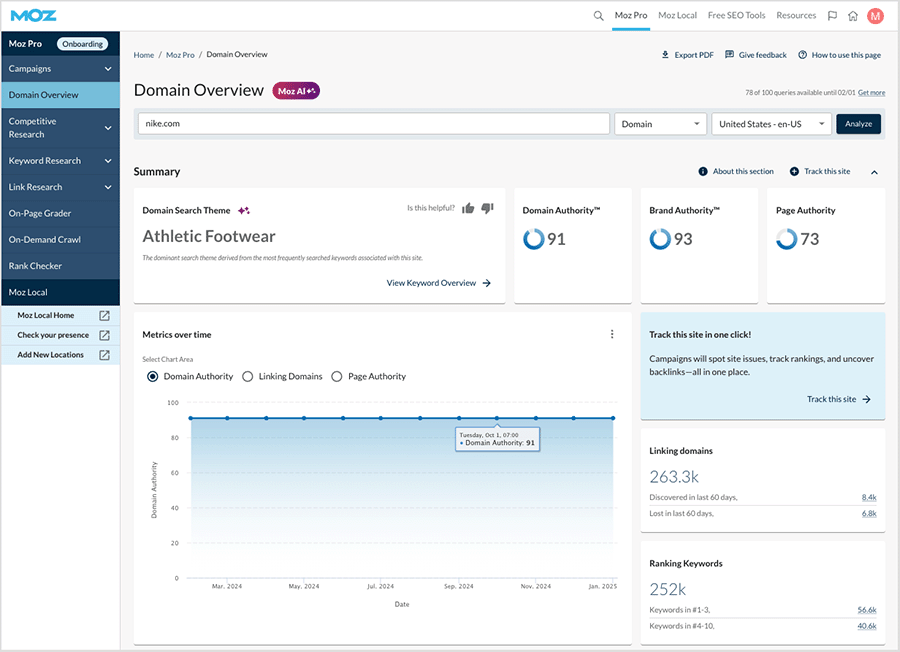The height and width of the screenshot is (652, 900).
Task: Click Brand Authority donut gauge
Action: pyautogui.click(x=660, y=239)
